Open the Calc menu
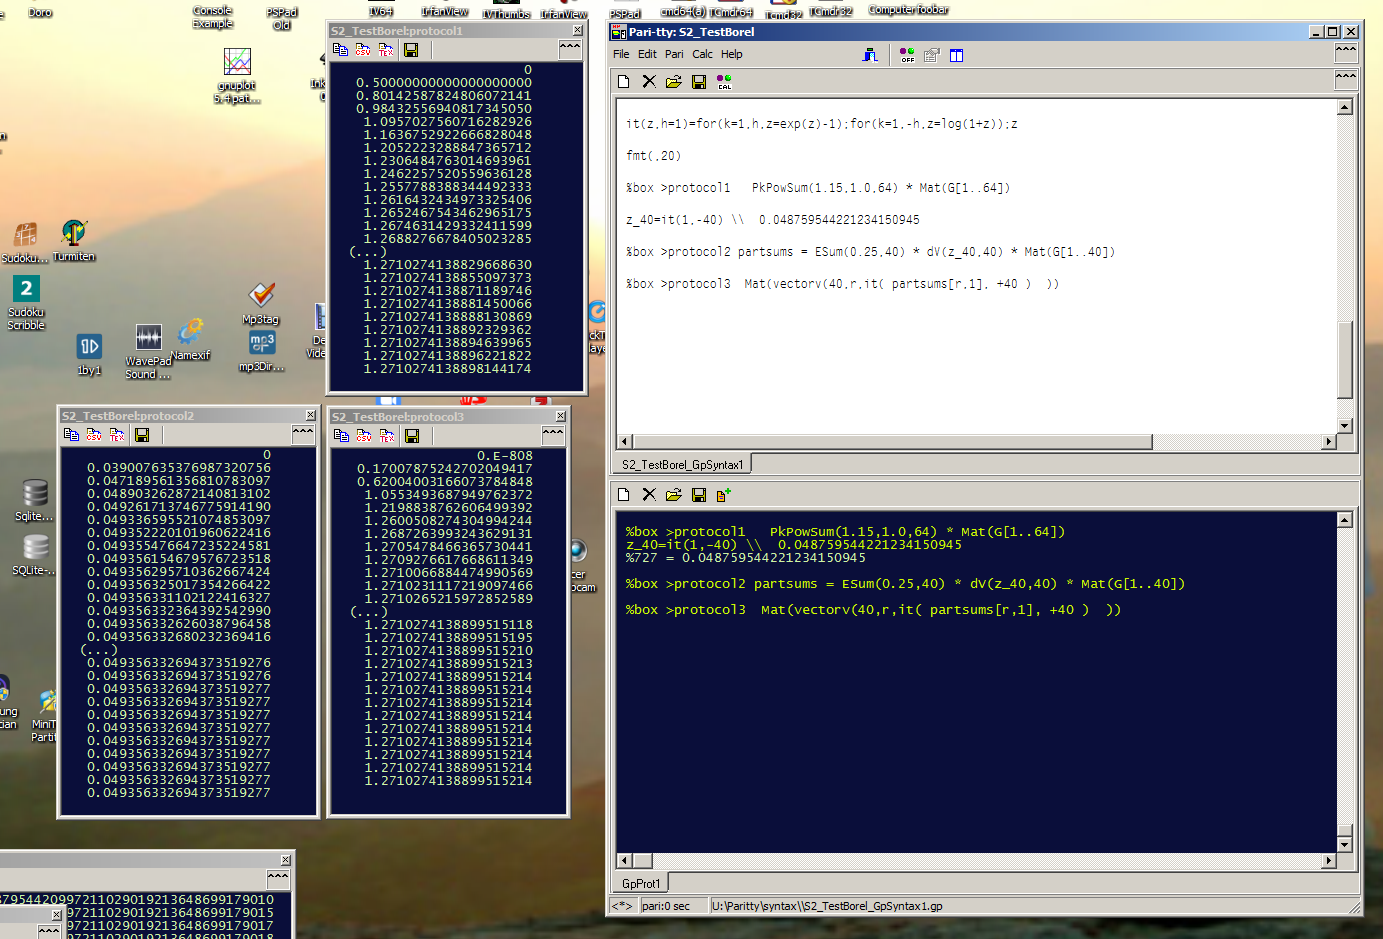1383x939 pixels. [702, 54]
